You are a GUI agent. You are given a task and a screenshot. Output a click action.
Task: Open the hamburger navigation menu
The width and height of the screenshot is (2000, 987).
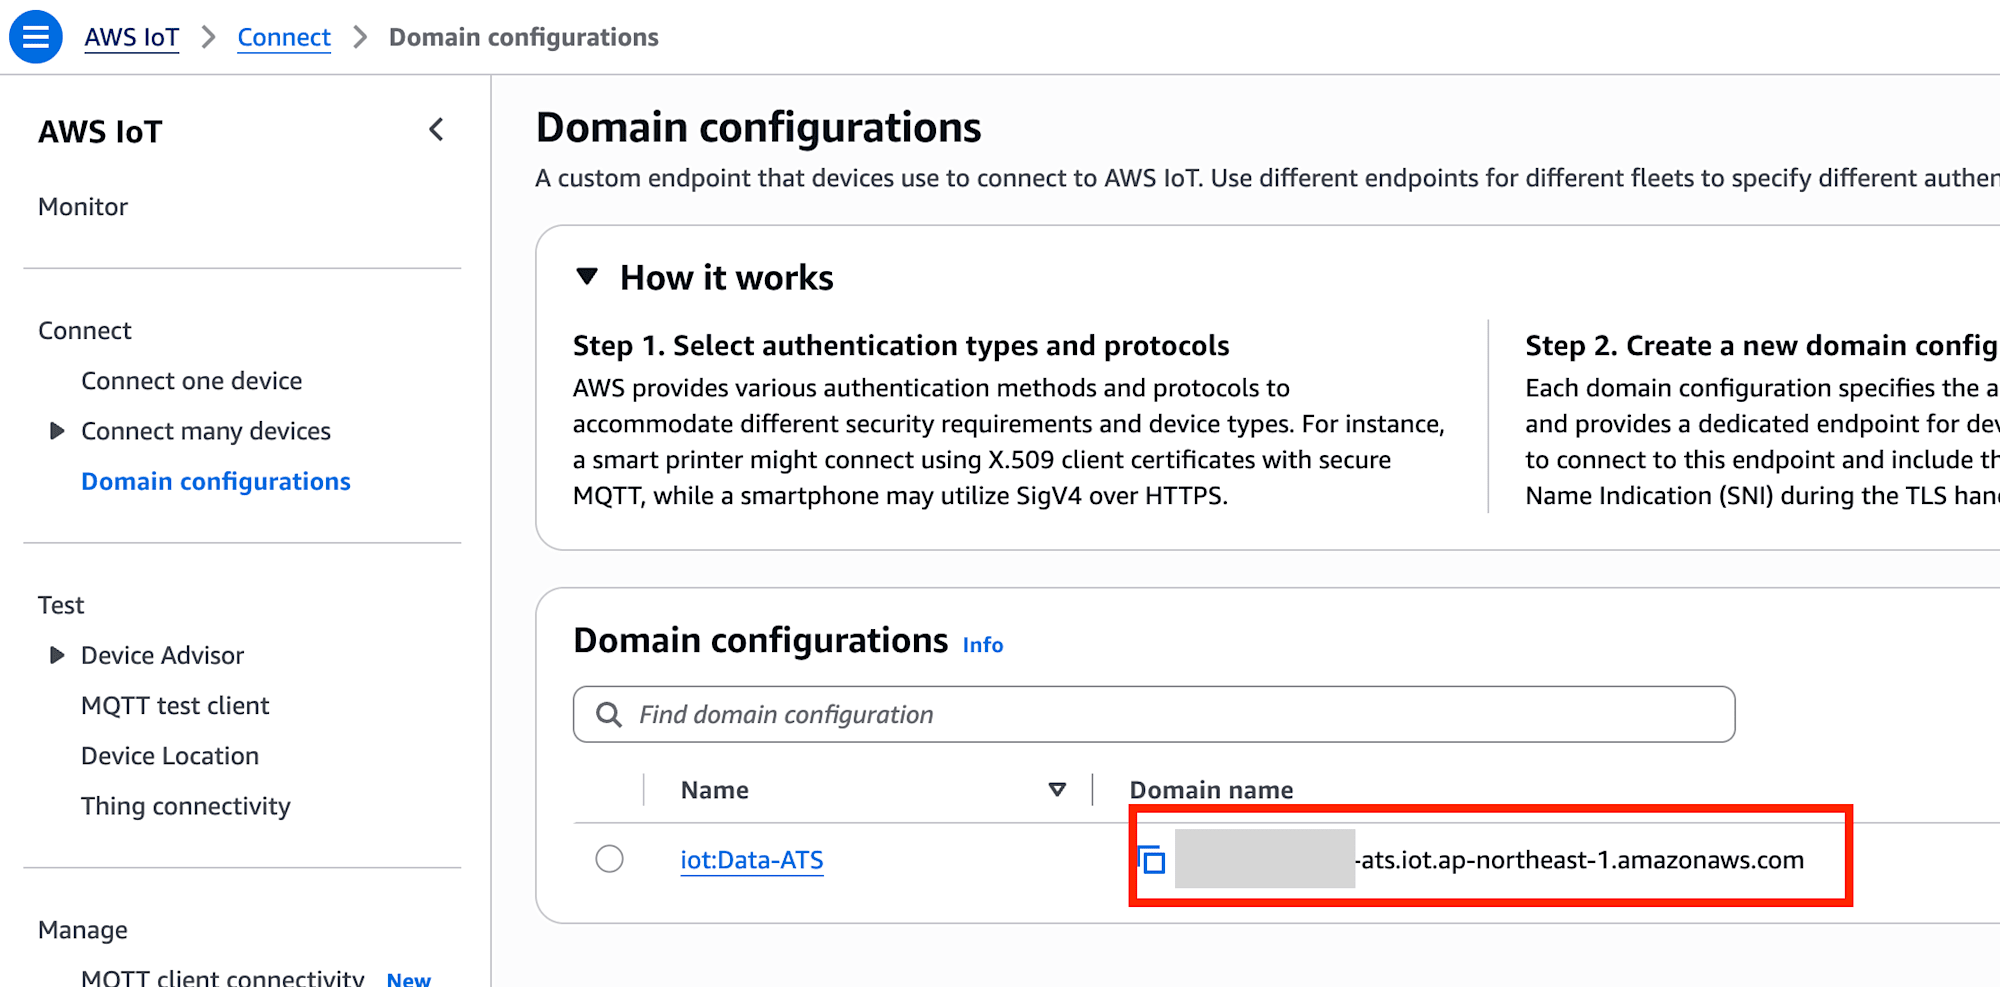pos(36,37)
